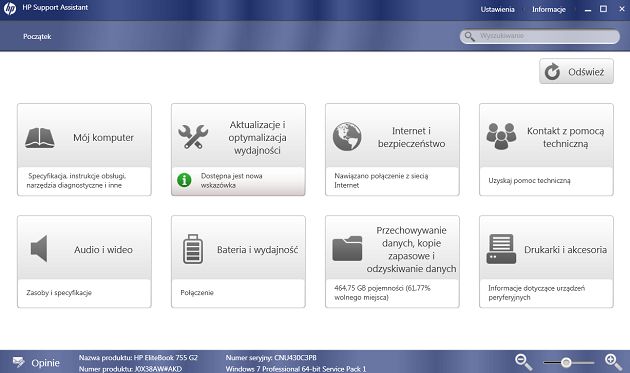Click 'Nazwa produktu: HP EliteBook 755 G2'
630x373 pixels.
pyautogui.click(x=138, y=357)
